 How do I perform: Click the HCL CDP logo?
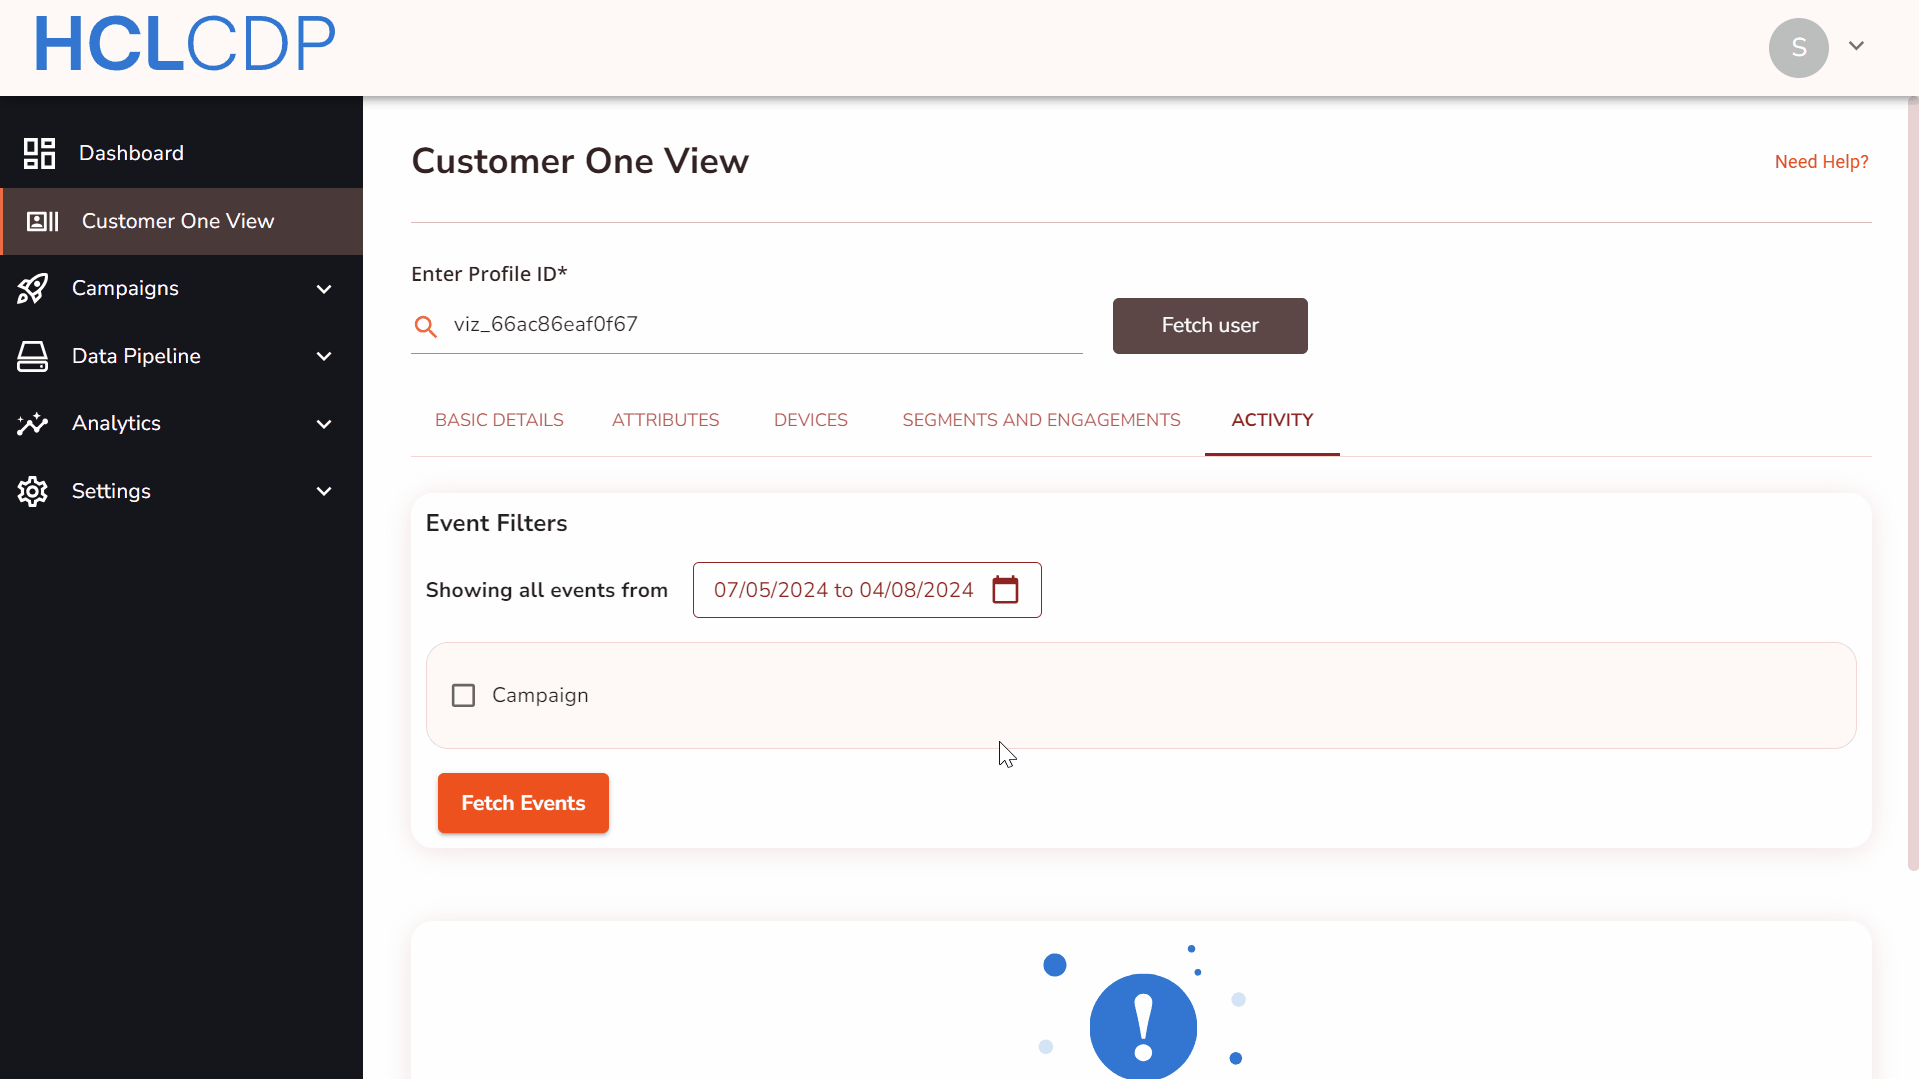(185, 45)
